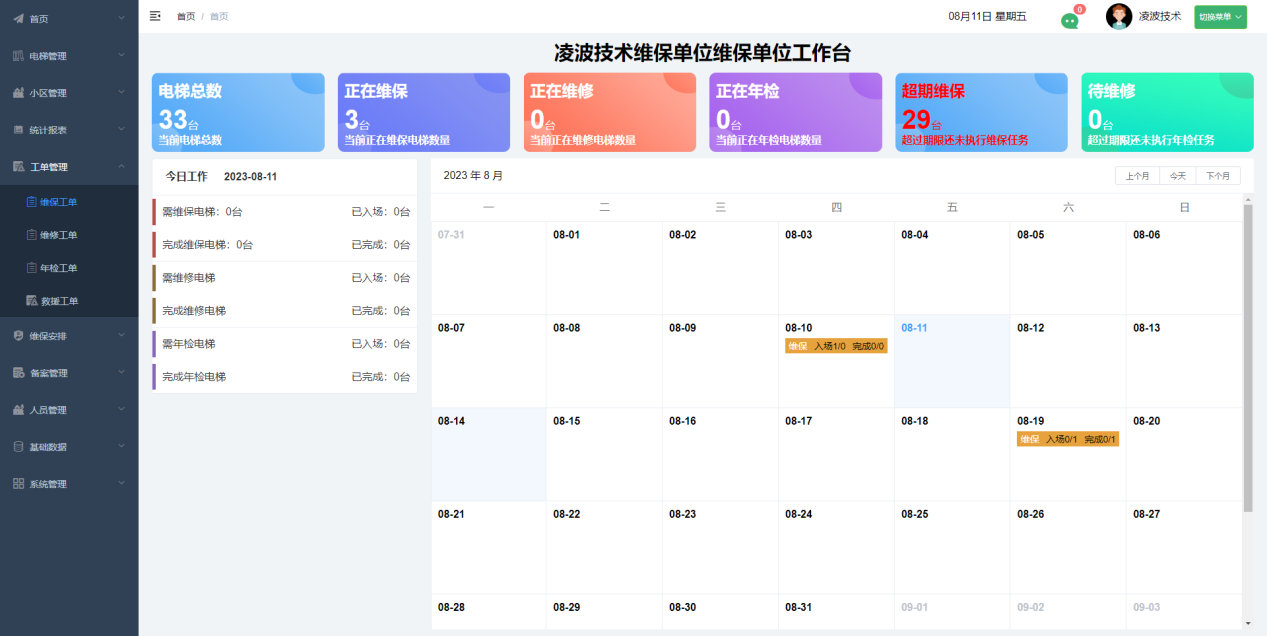Select 人员管理 in the sidebar menu
Image resolution: width=1267 pixels, height=636 pixels.
pos(69,410)
